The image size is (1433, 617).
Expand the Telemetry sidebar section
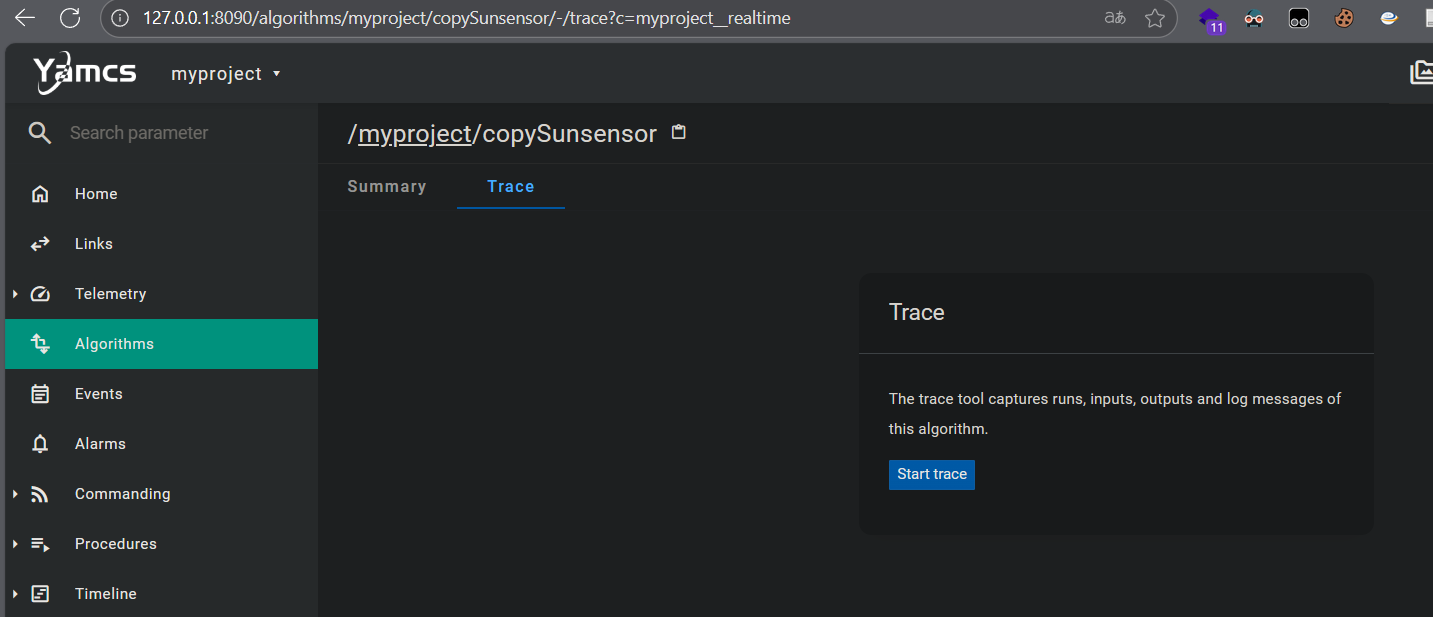tap(15, 294)
